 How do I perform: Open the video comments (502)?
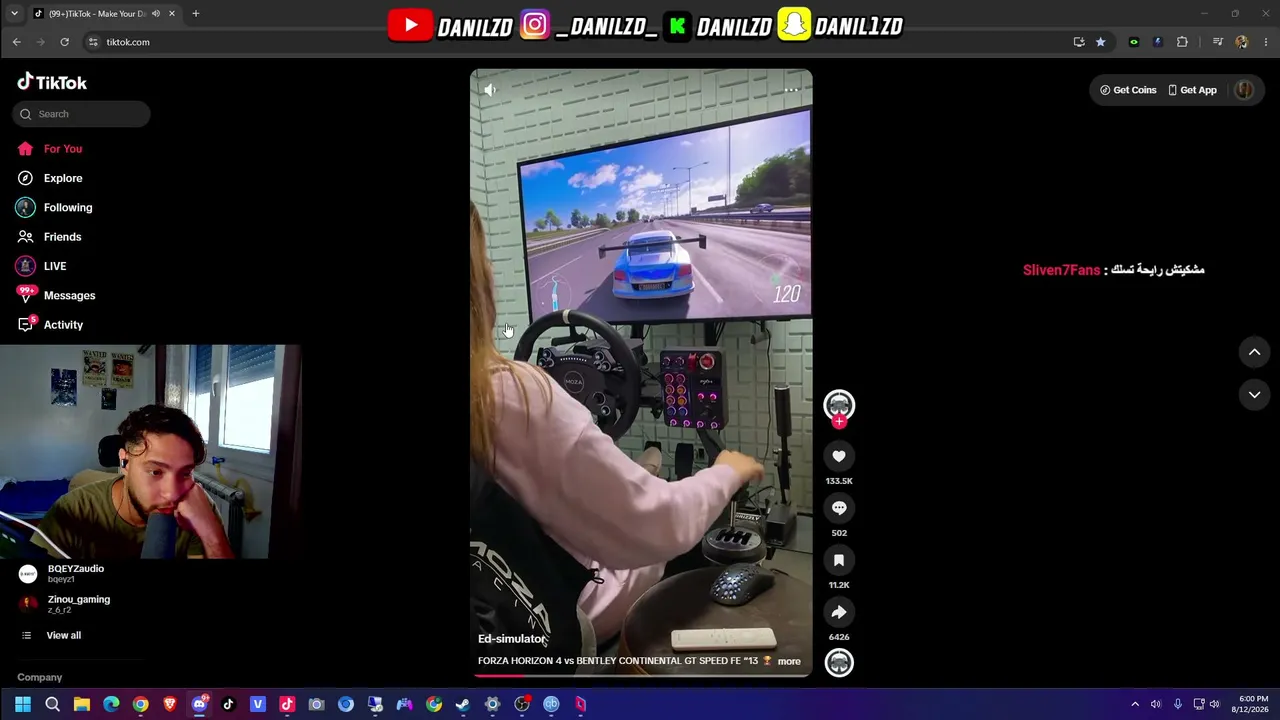pos(839,508)
